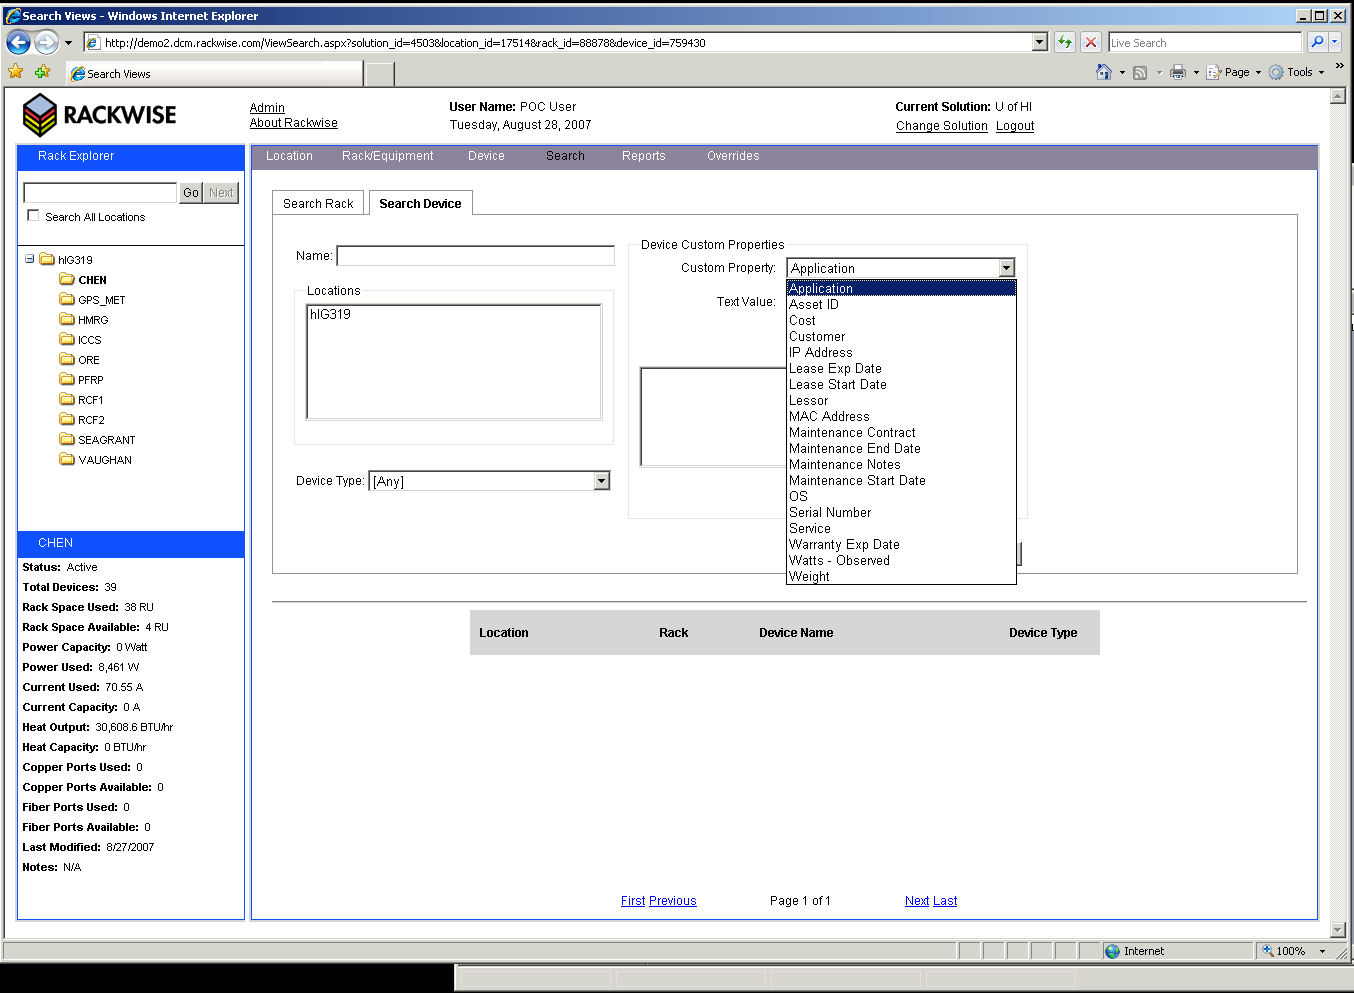
Task: Choose IP Address from the property list
Action: (820, 353)
